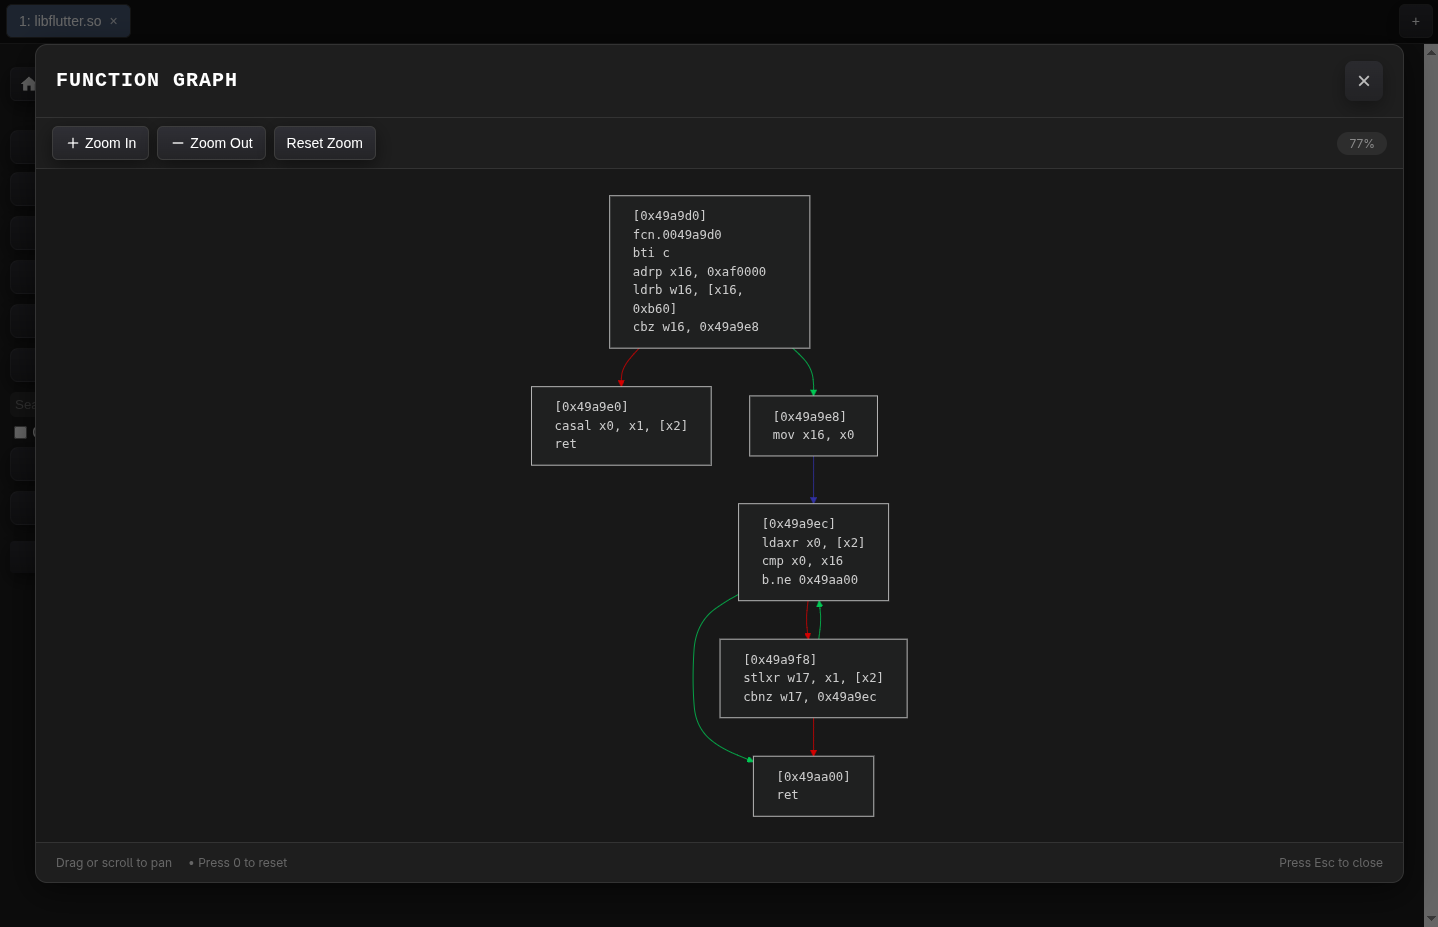Select the 0x49a9f8 stlxr block

pos(813,678)
